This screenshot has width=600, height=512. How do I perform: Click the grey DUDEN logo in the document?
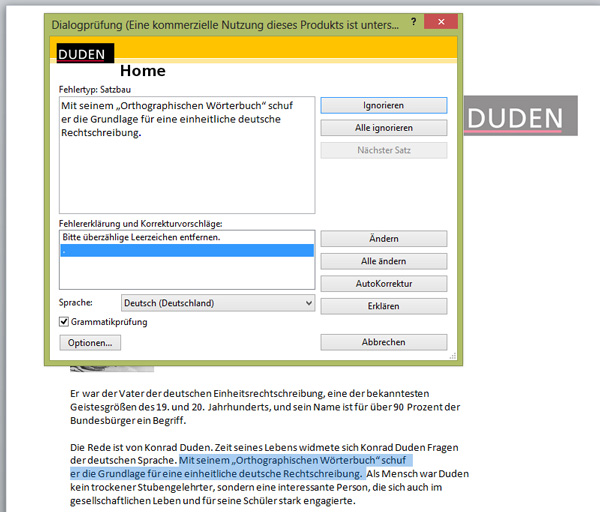(514, 118)
